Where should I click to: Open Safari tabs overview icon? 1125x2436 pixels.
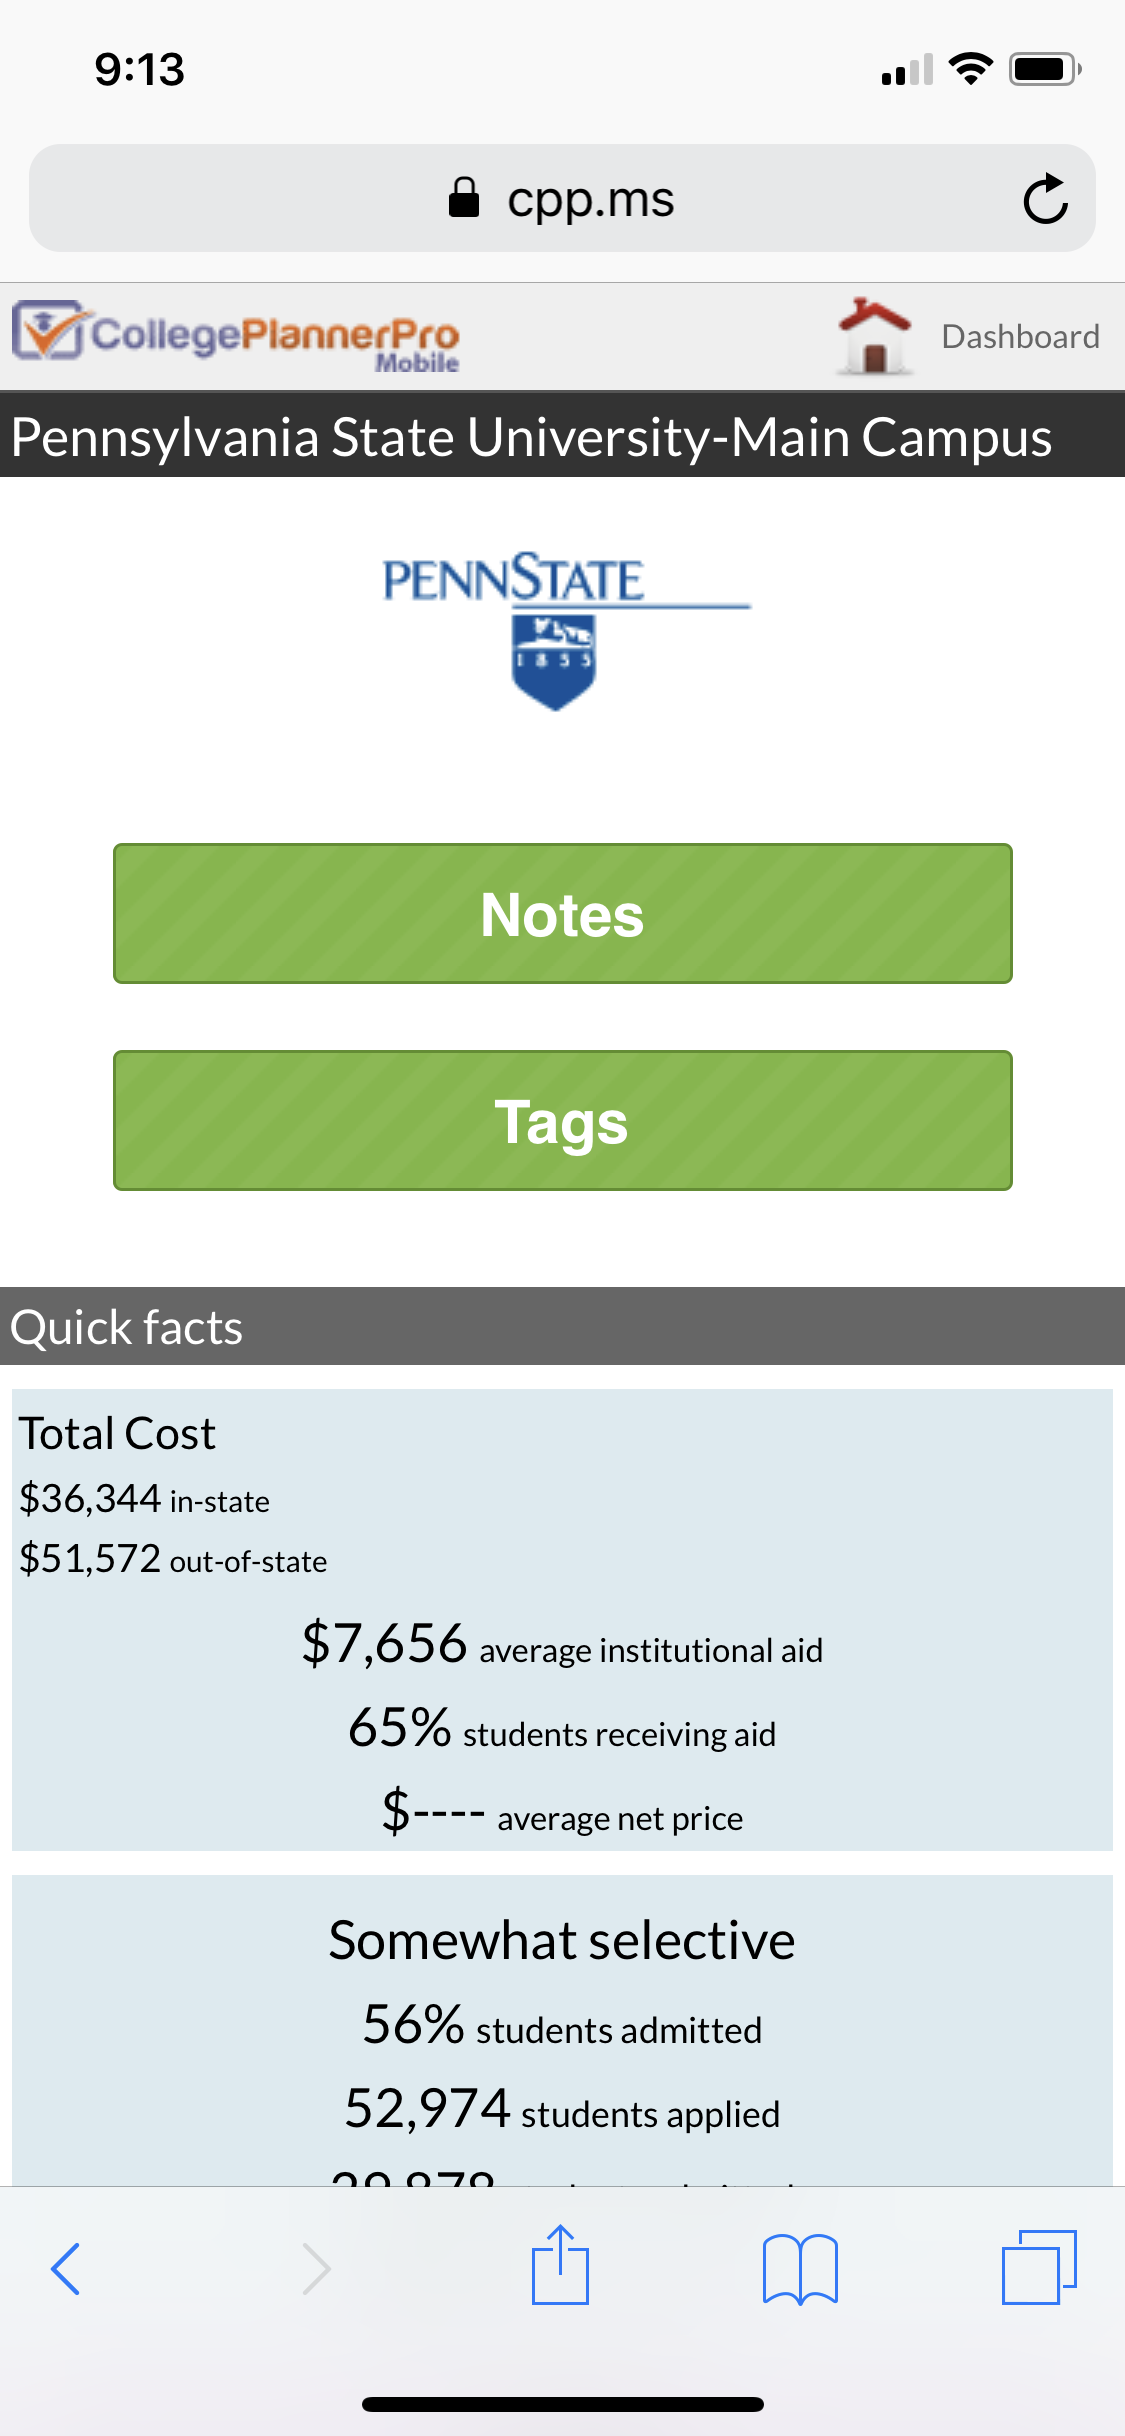(x=1039, y=2267)
